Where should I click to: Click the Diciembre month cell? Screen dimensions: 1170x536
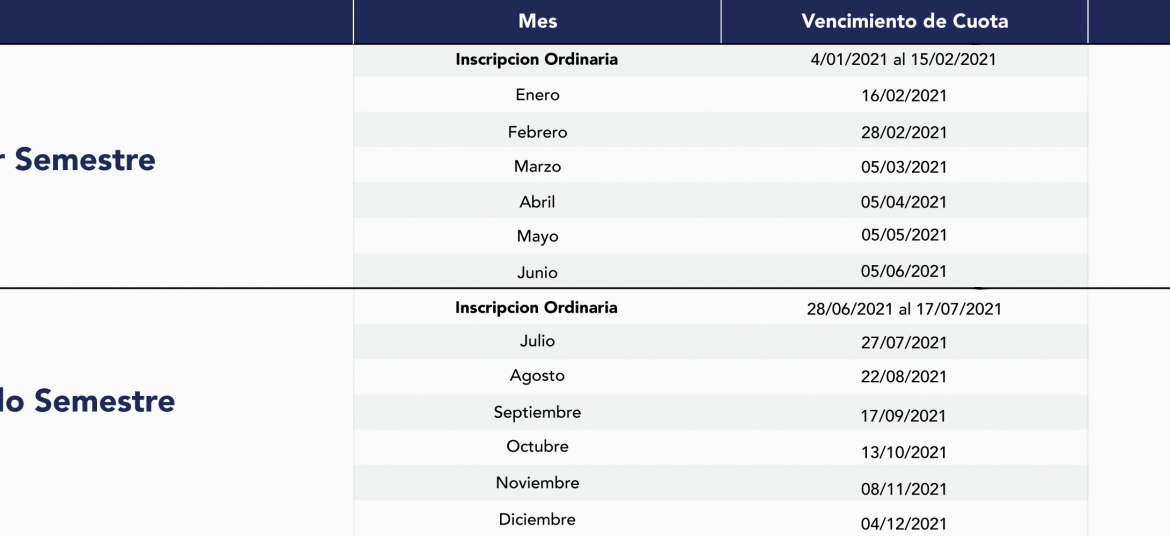537,519
